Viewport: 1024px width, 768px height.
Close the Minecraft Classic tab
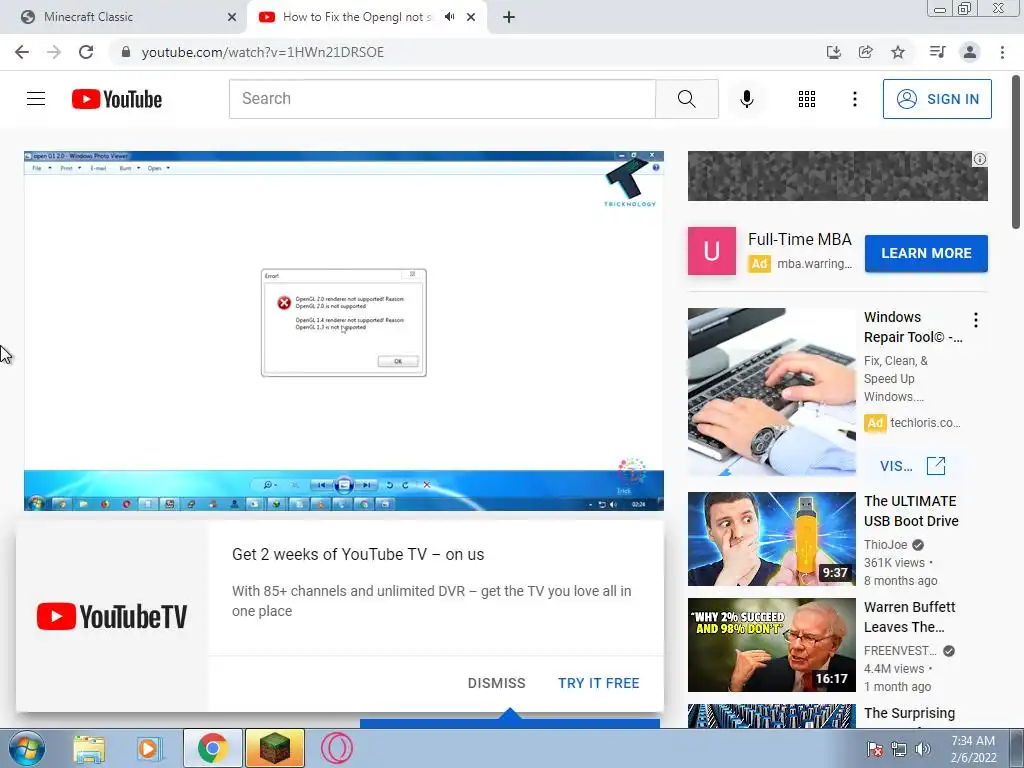click(232, 17)
